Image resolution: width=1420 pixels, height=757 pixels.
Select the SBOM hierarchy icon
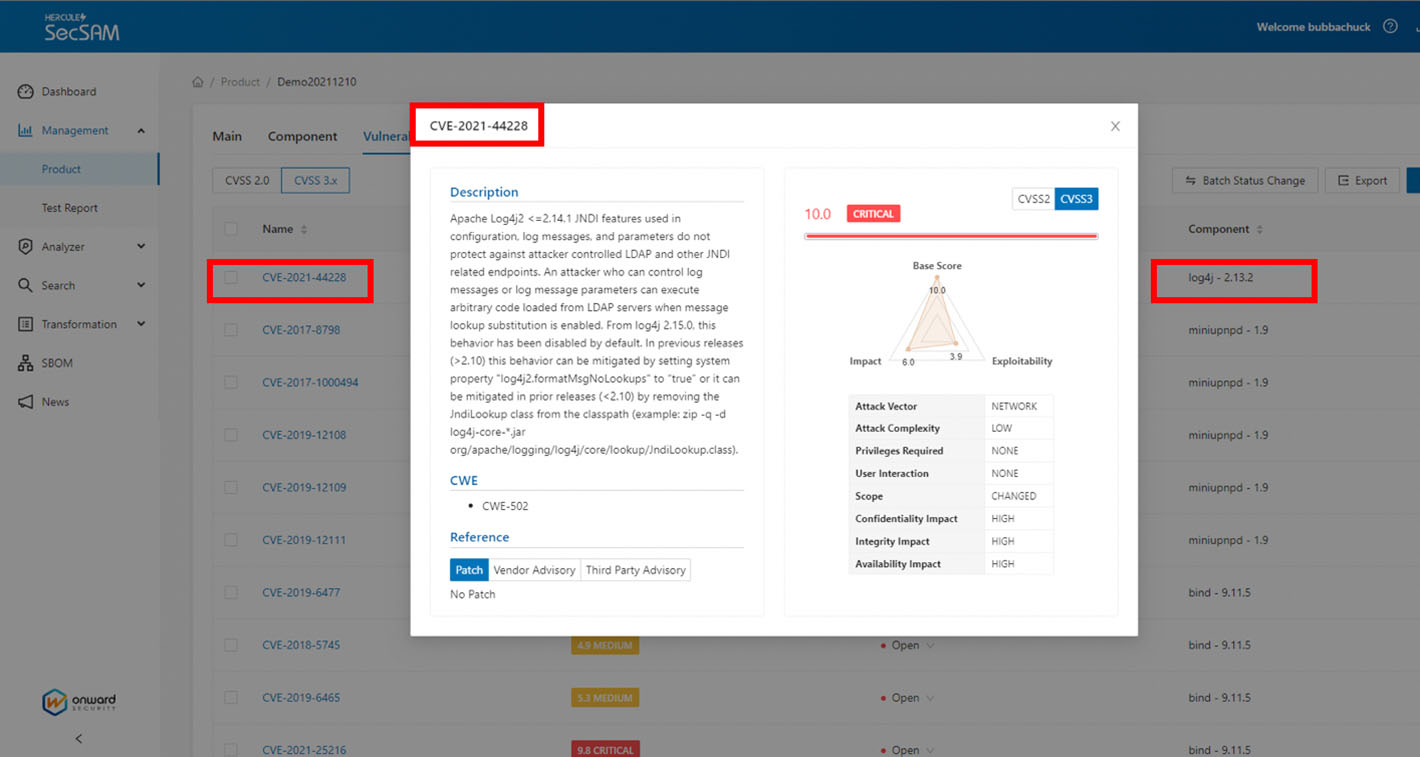[x=22, y=362]
